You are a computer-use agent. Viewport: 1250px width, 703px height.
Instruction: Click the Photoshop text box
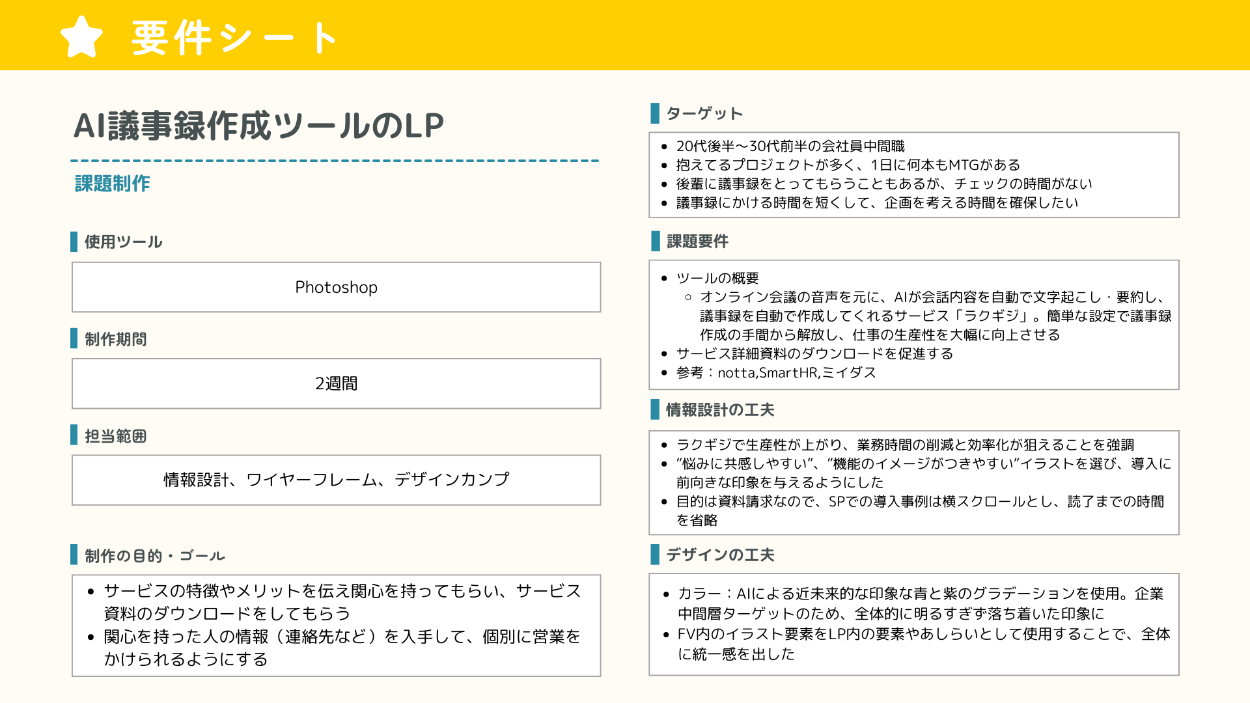[x=336, y=287]
